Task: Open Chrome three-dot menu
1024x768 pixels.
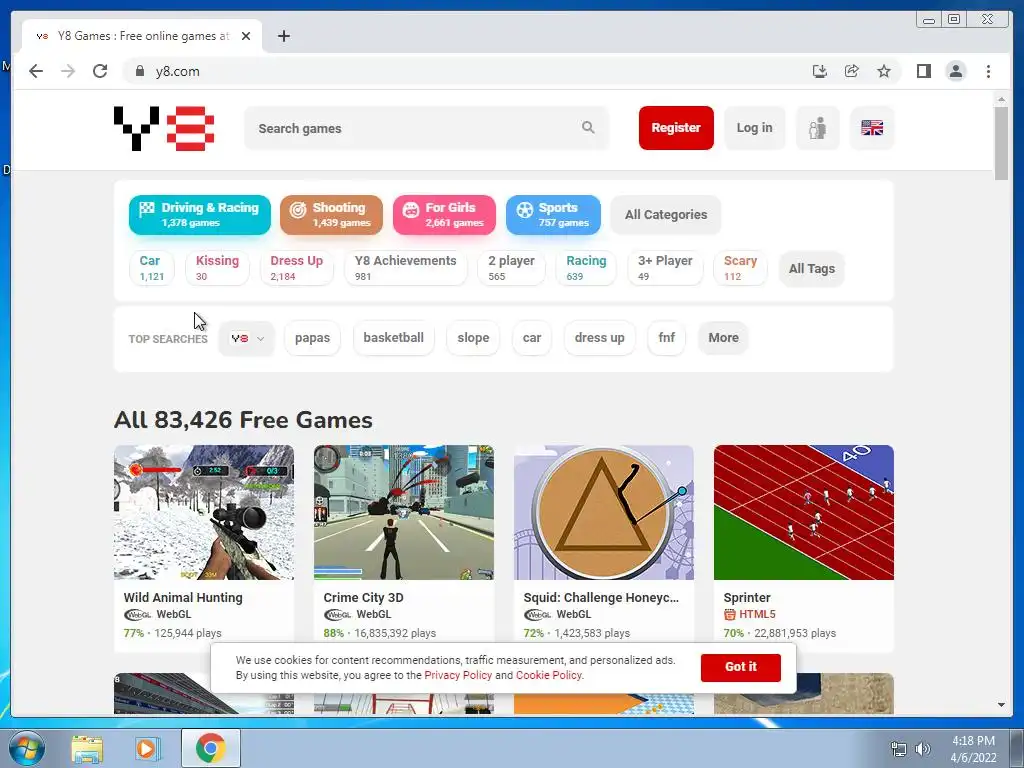Action: click(988, 71)
